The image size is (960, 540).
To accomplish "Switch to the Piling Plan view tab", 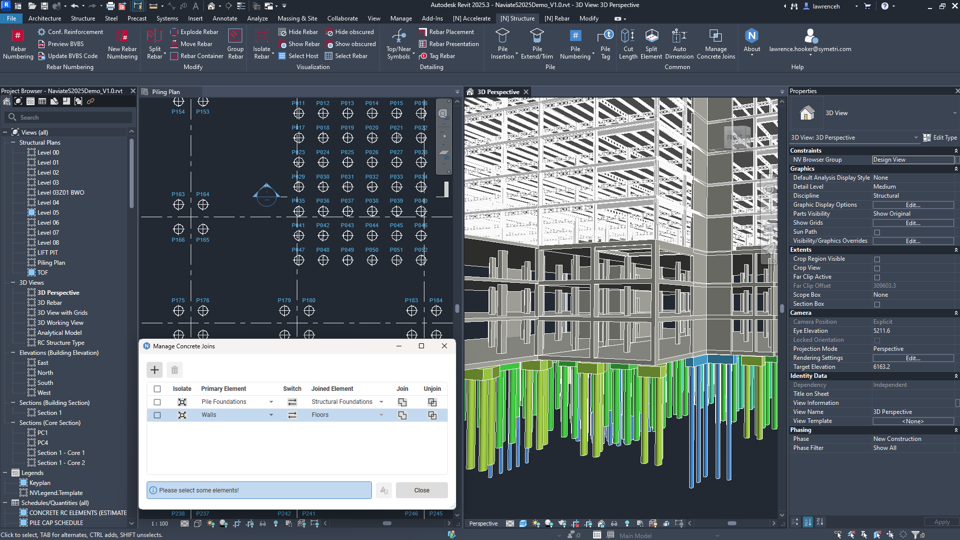I will [x=166, y=92].
